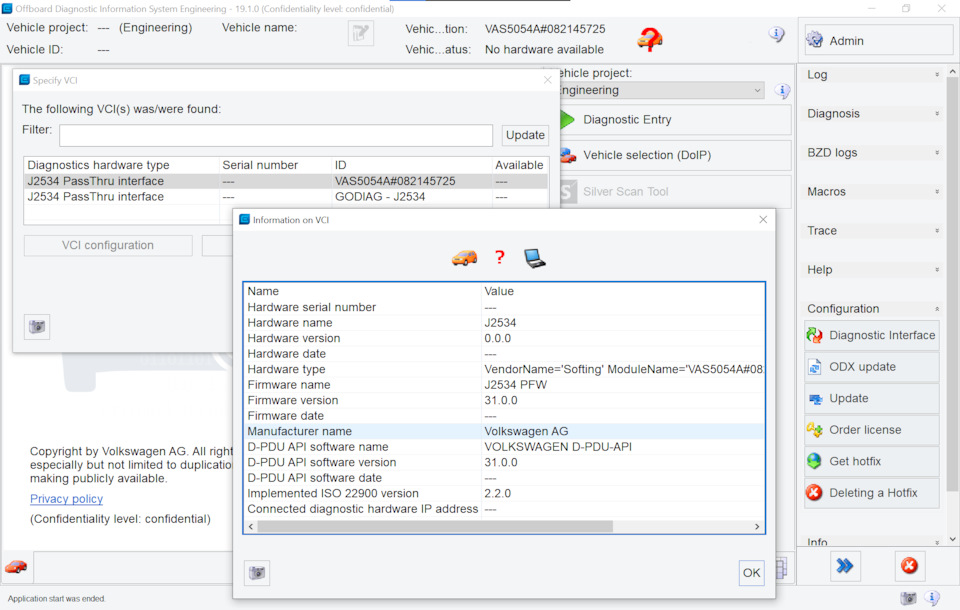Click the Diagnostic Interface icon
The height and width of the screenshot is (610, 960).
(x=814, y=335)
